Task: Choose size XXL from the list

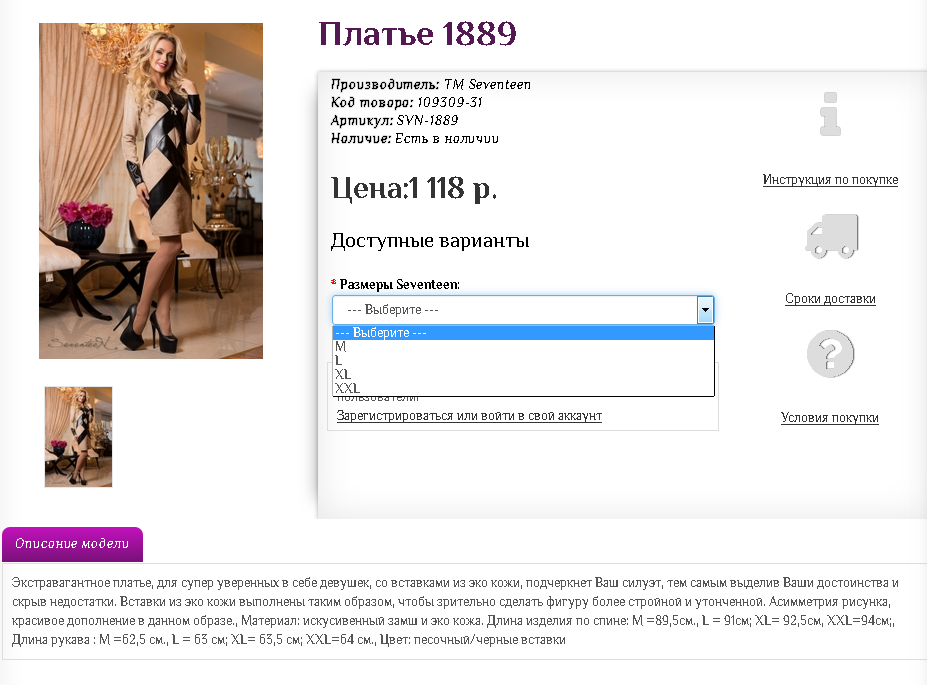Action: [x=523, y=388]
